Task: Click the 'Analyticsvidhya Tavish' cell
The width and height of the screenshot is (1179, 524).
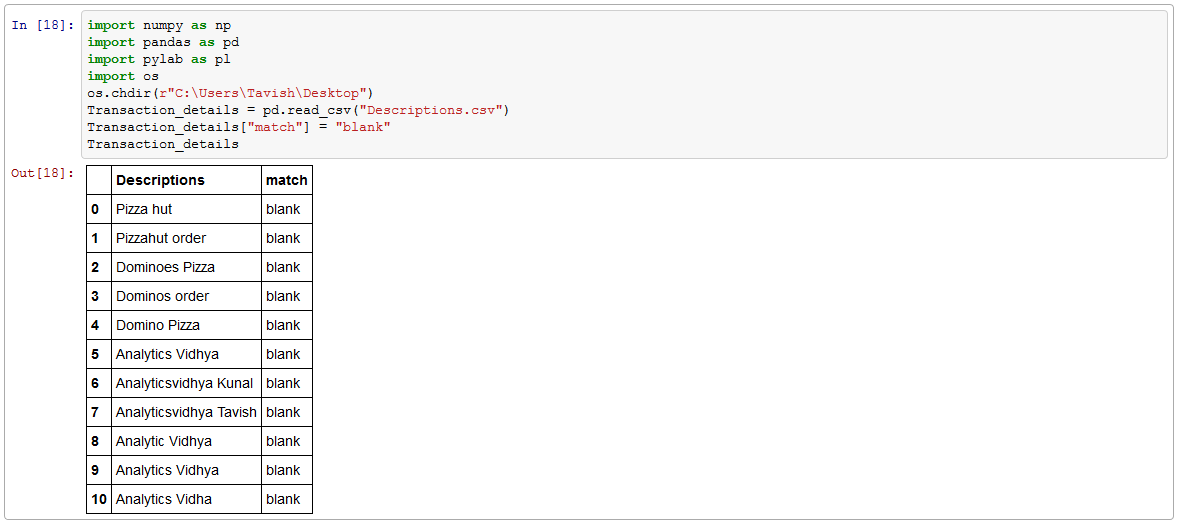Action: pyautogui.click(x=186, y=412)
